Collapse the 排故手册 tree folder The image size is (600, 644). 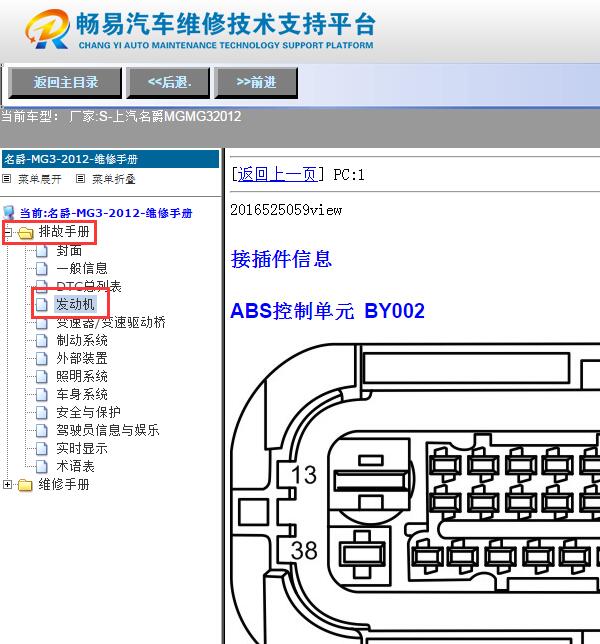pos(7,233)
